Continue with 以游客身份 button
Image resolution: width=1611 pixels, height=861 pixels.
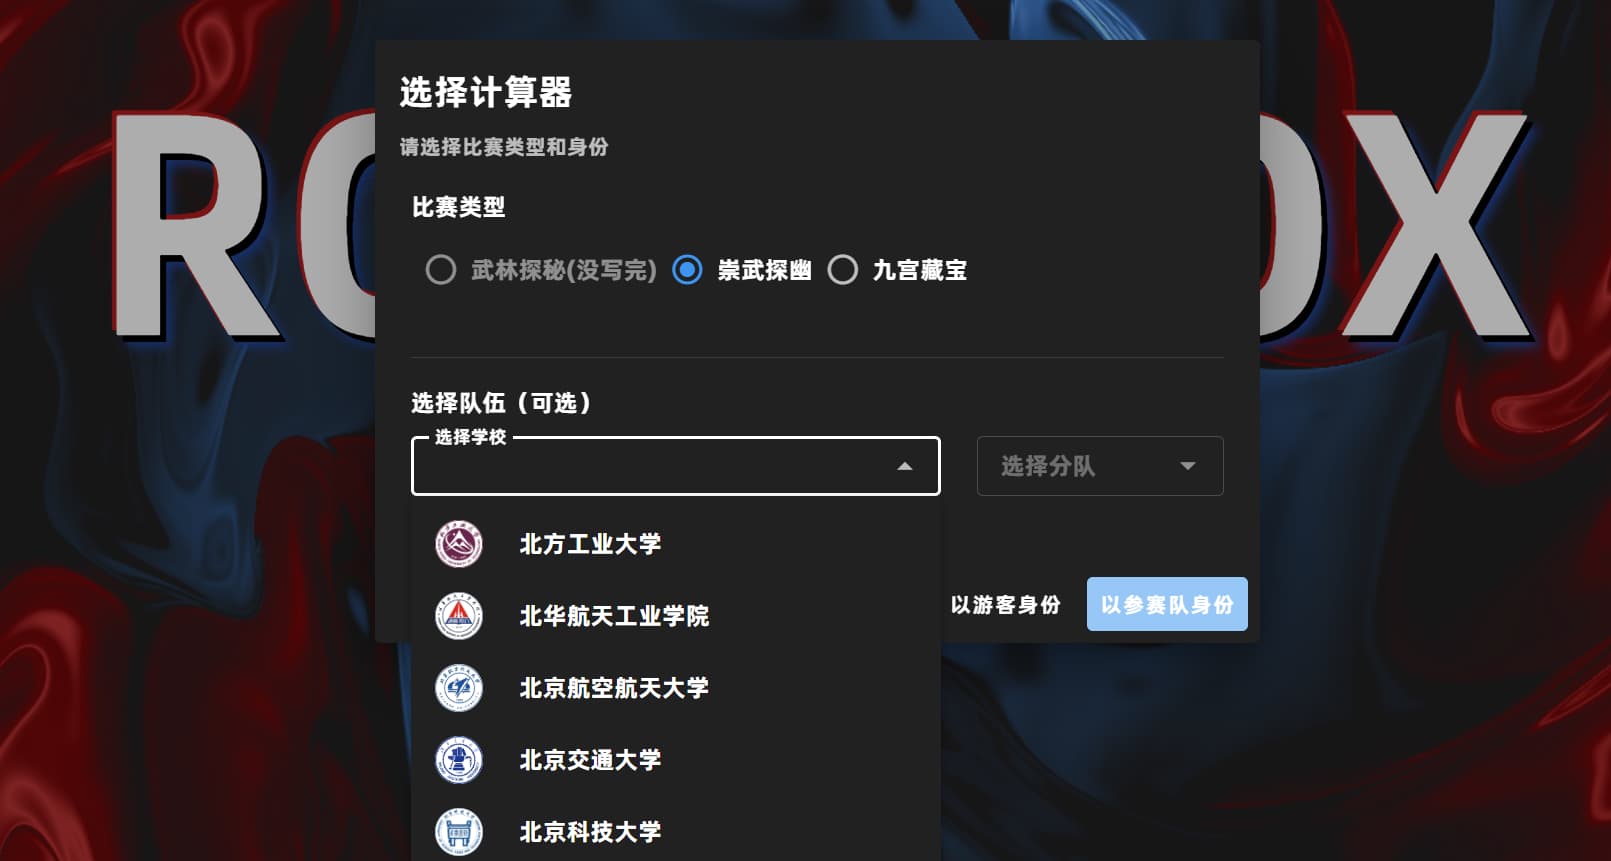pyautogui.click(x=1006, y=604)
